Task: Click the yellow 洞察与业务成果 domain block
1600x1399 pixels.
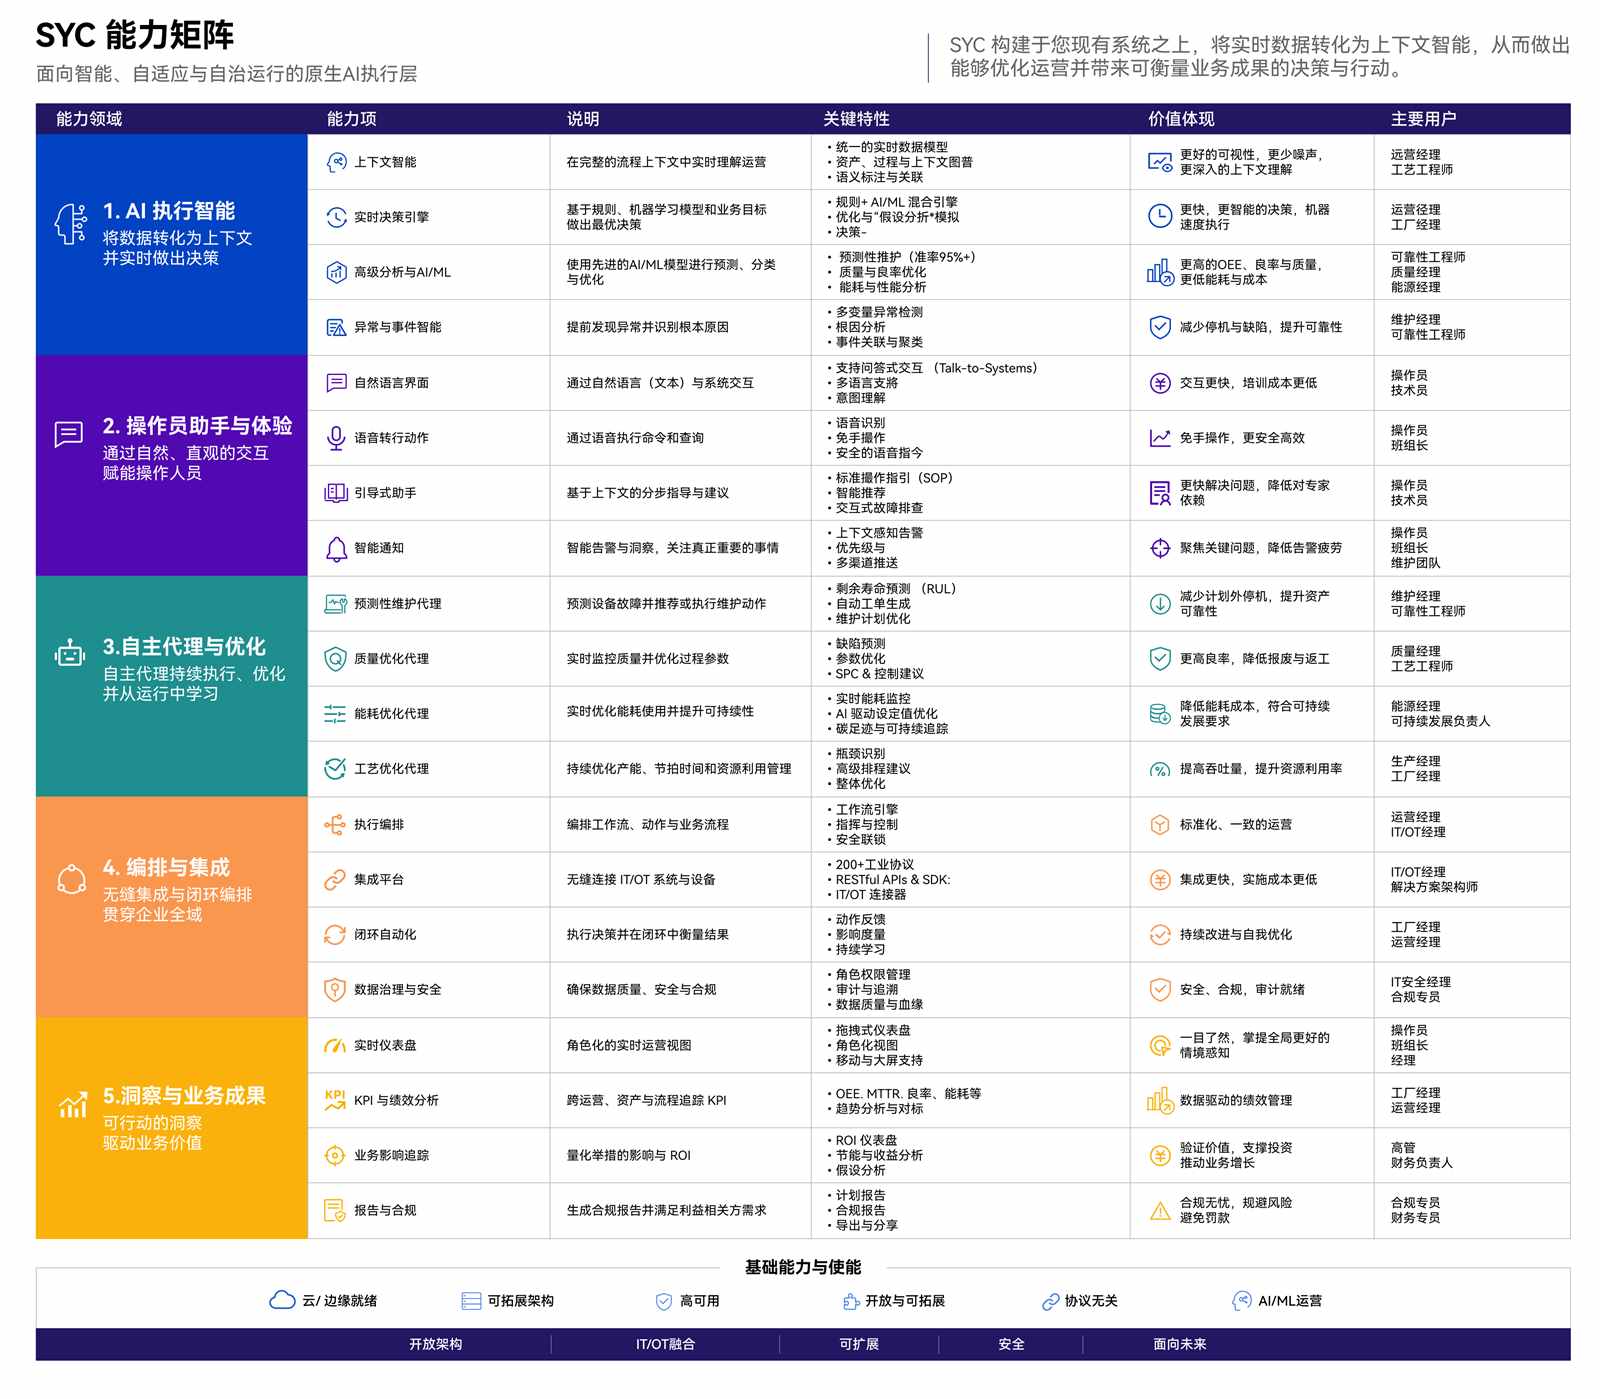Action: pos(172,1128)
